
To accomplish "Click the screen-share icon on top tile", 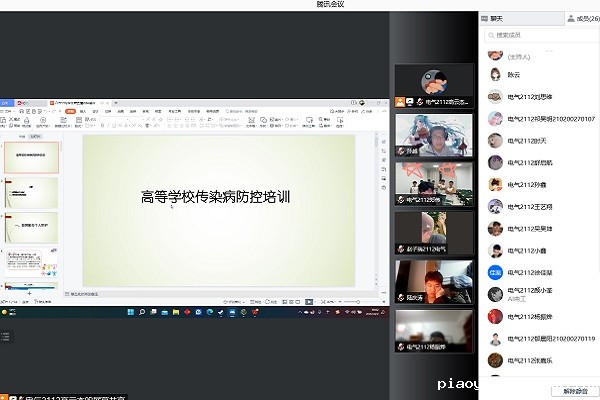I will [410, 102].
